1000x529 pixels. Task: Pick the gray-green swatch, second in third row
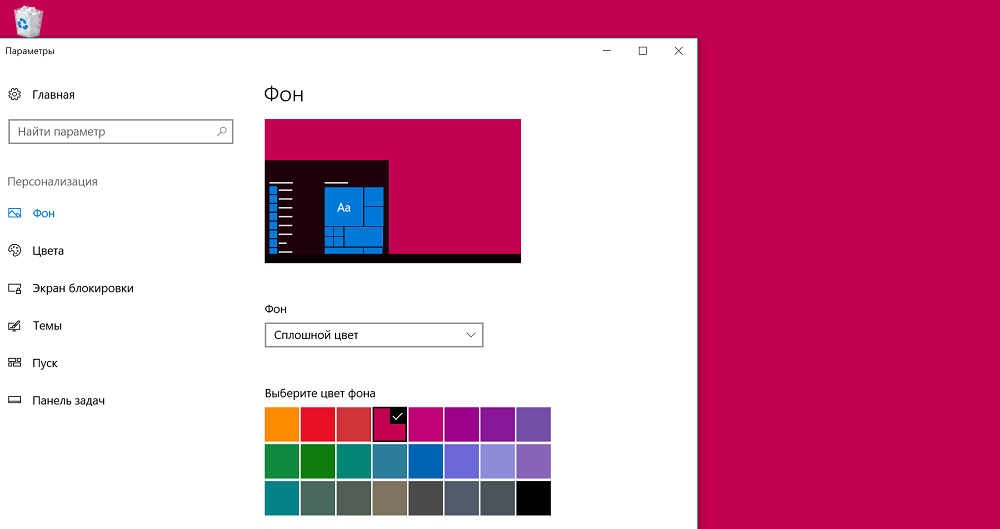tap(318, 498)
